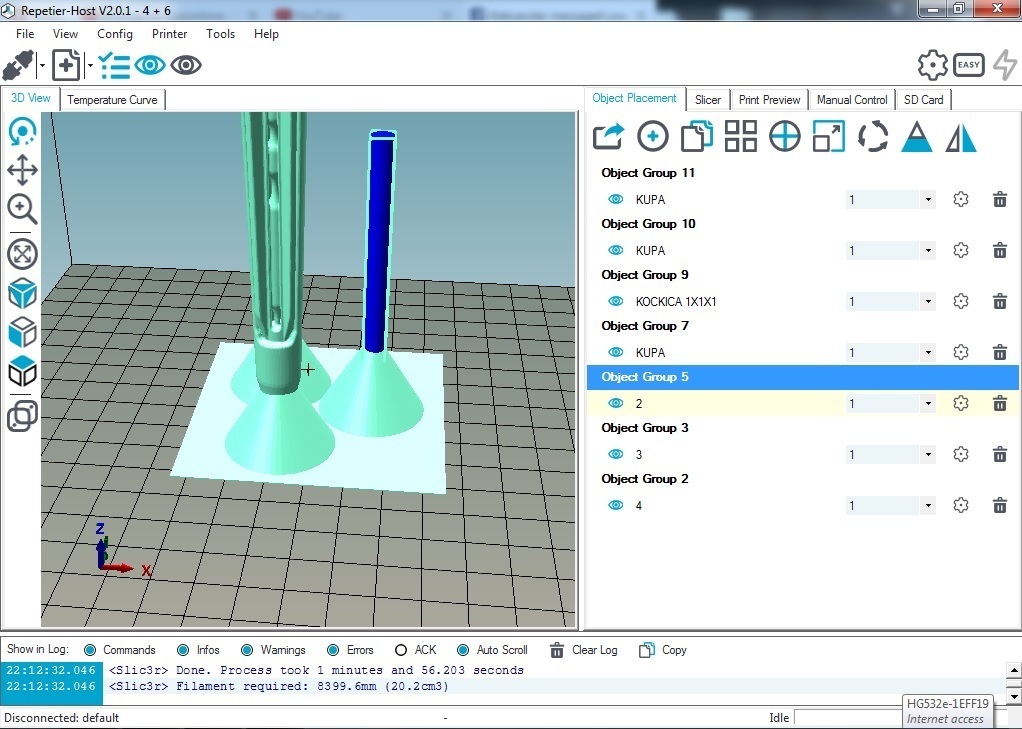Click the Mirror Object icon
1022x729 pixels.
click(961, 137)
